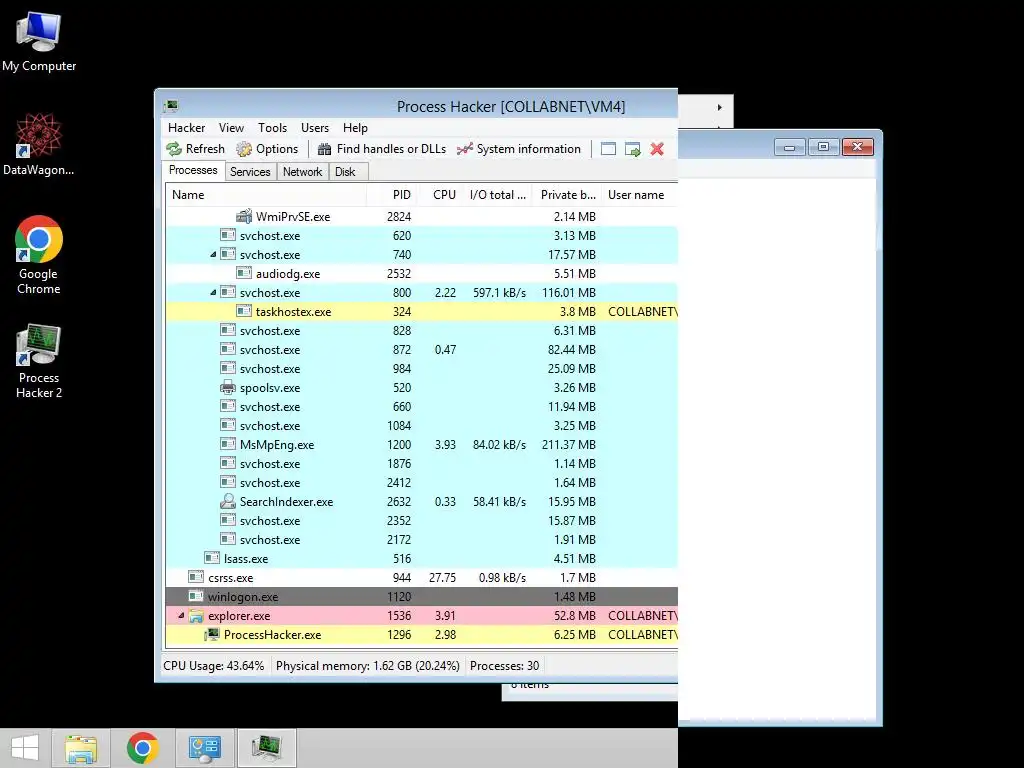Screen dimensions: 1024x768
Task: Open Process Hacker 2 desktop shortcut
Action: [x=39, y=360]
